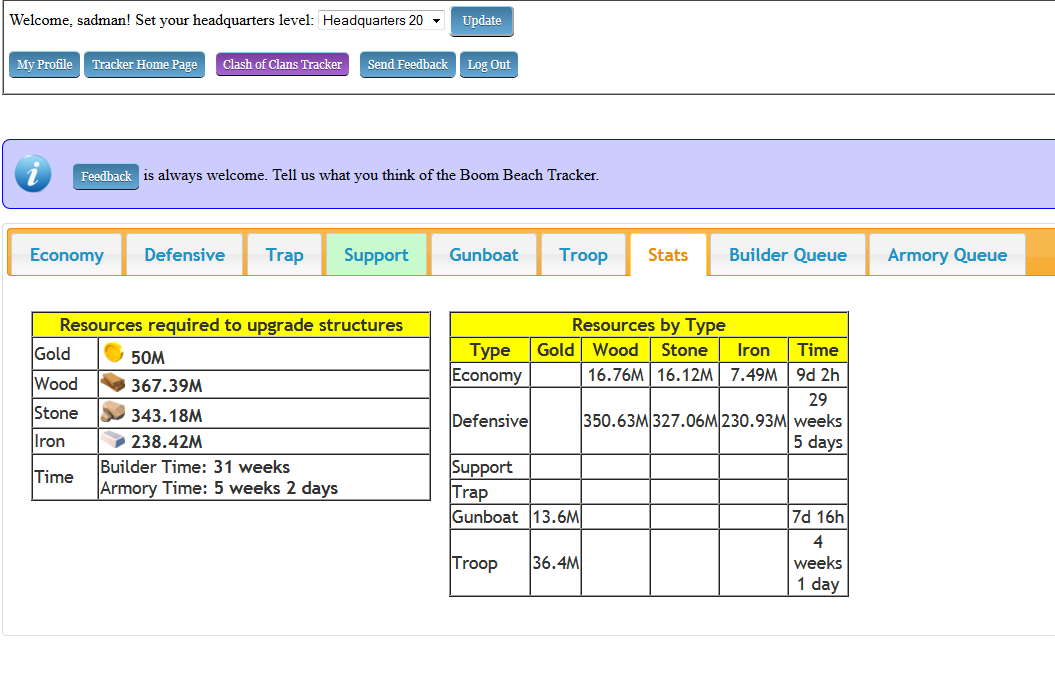Switch to the Economy tab

pos(66,255)
